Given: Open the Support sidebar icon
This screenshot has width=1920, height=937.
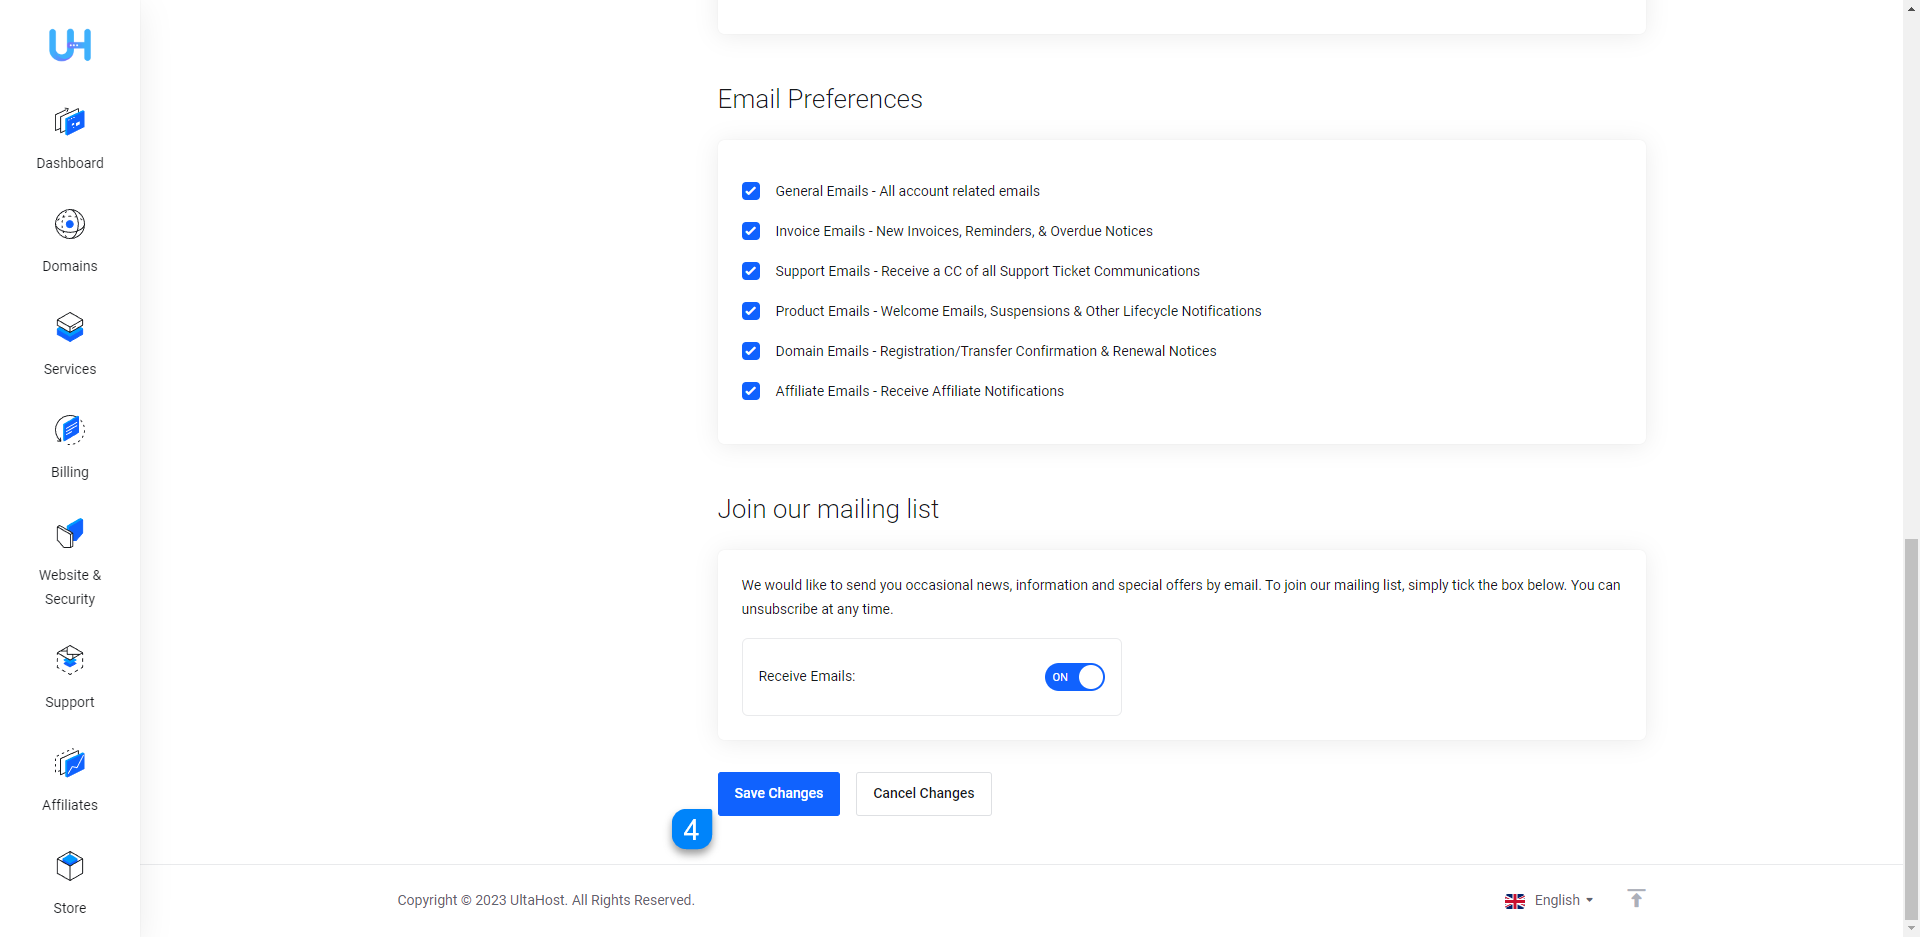Looking at the screenshot, I should 70,660.
